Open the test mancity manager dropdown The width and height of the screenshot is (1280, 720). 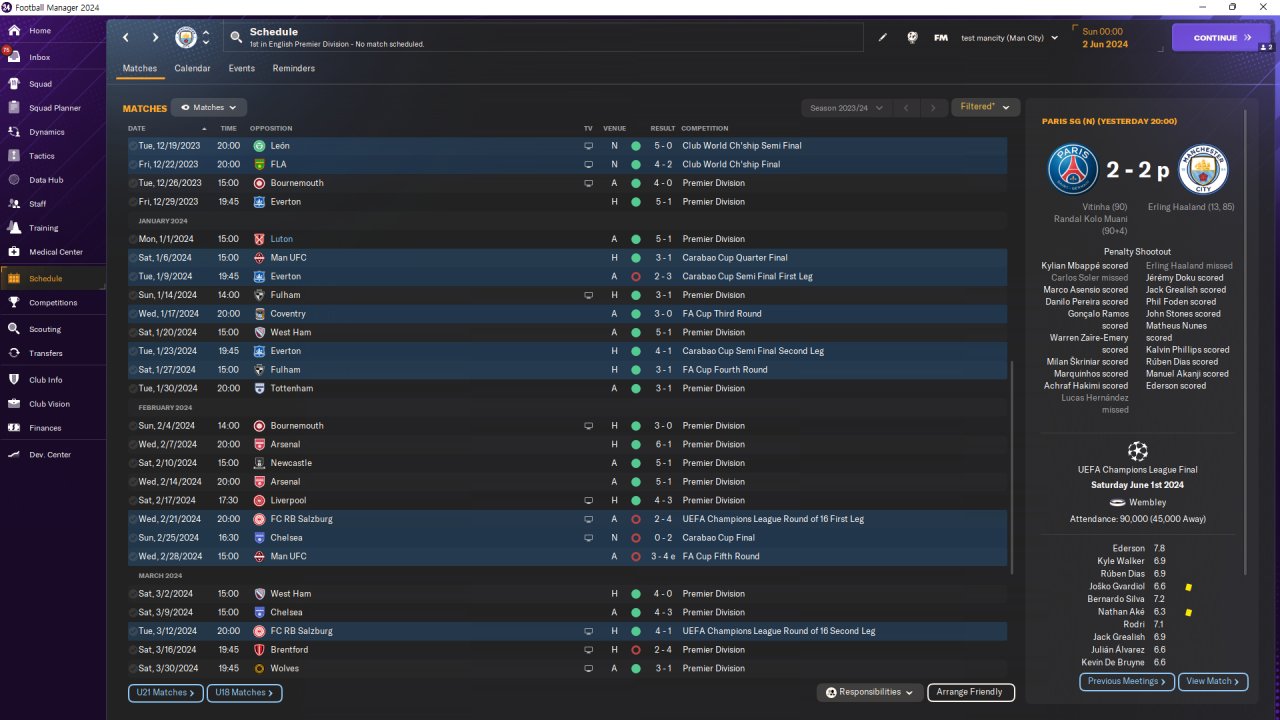[1009, 38]
